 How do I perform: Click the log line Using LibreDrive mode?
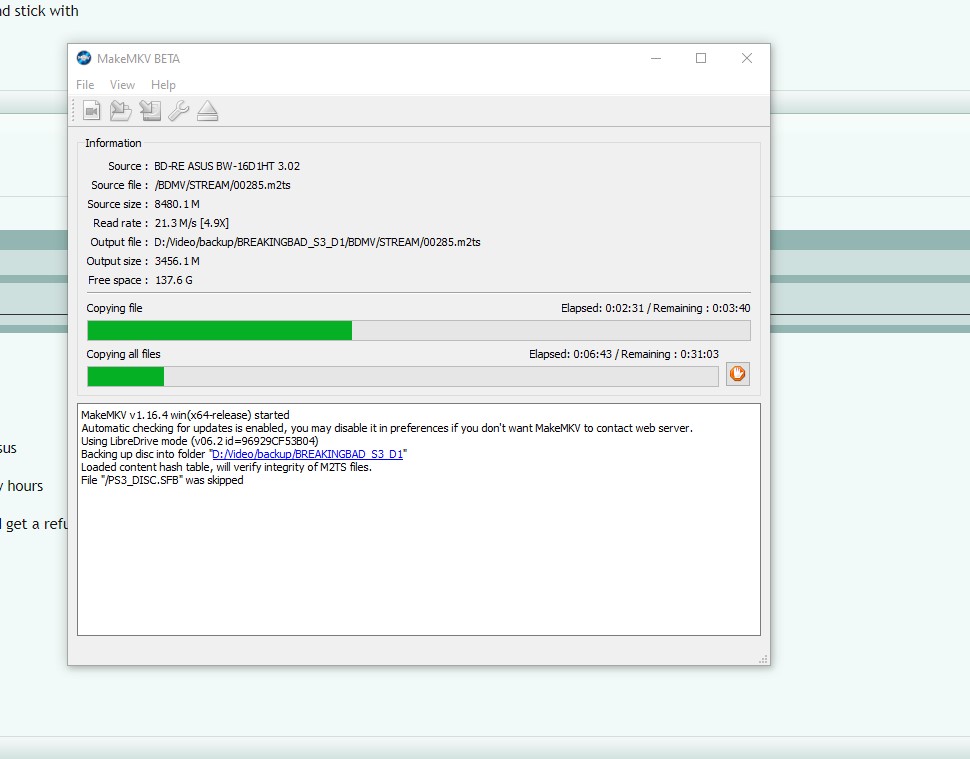[200, 441]
